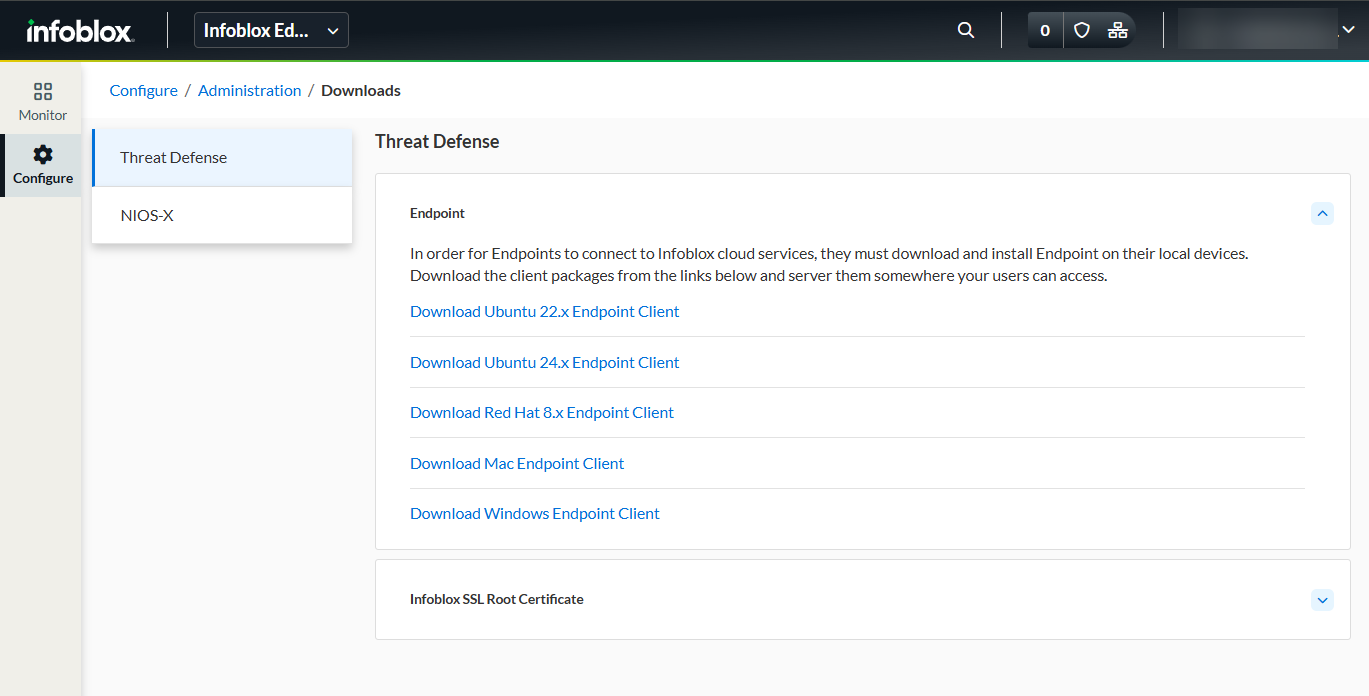This screenshot has height=696, width=1369.
Task: Select the Configure gear icon
Action: [x=43, y=155]
